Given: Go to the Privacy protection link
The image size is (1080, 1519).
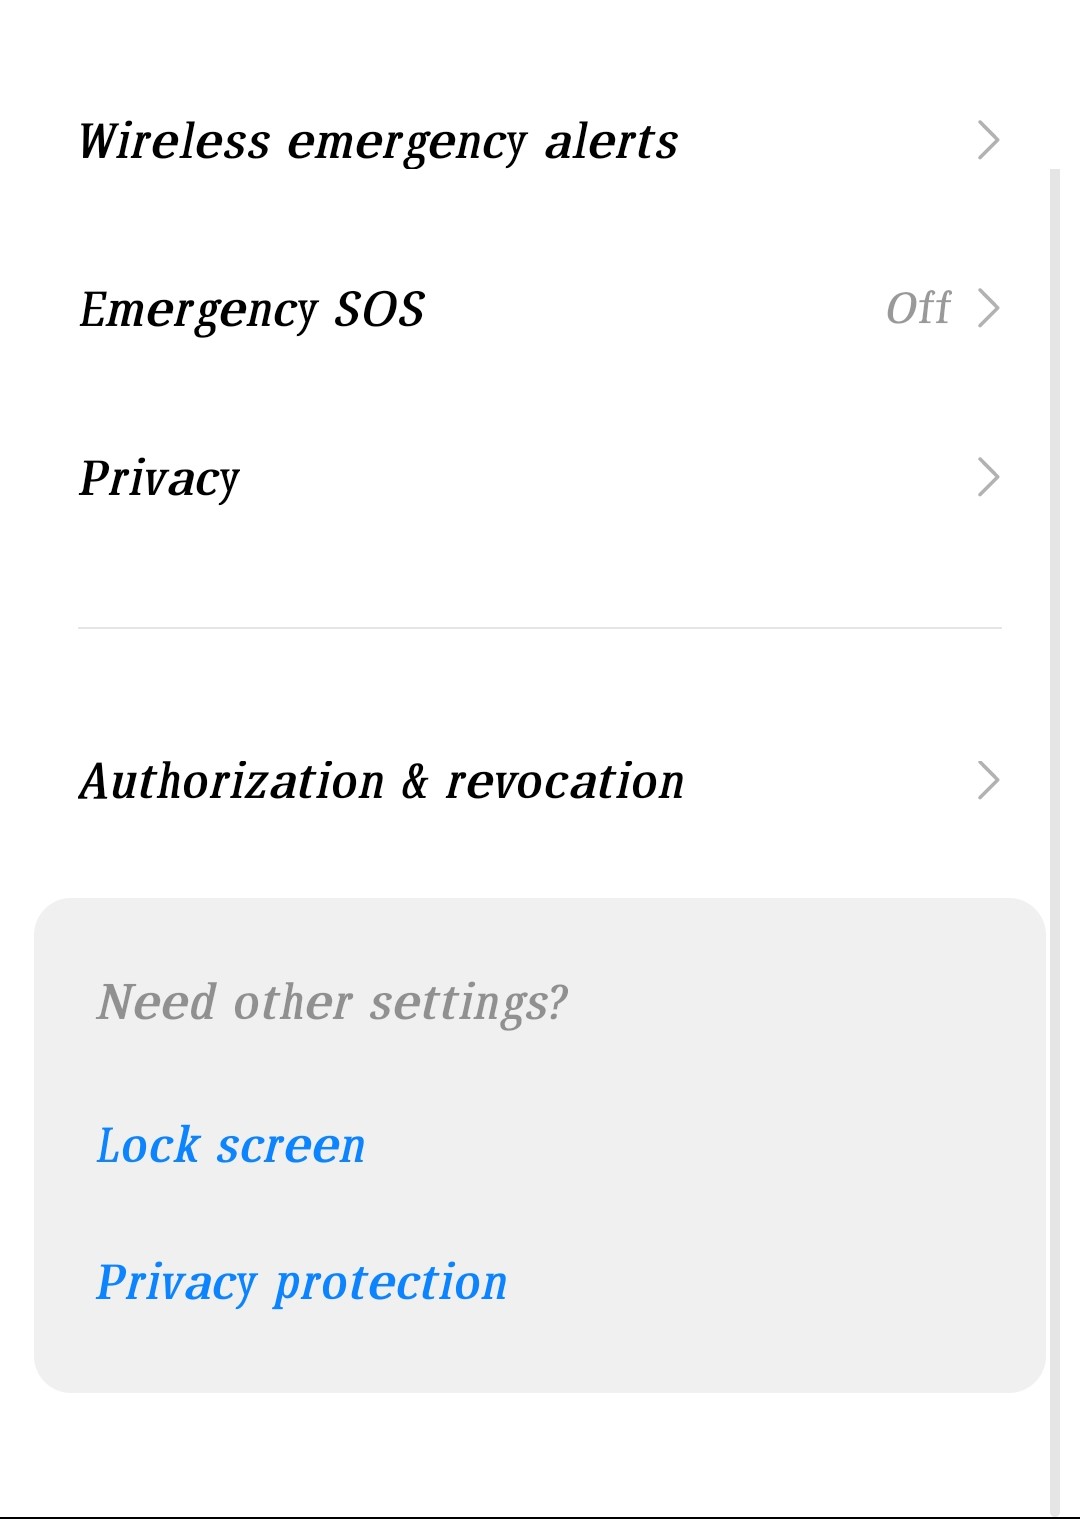Looking at the screenshot, I should [x=302, y=1283].
